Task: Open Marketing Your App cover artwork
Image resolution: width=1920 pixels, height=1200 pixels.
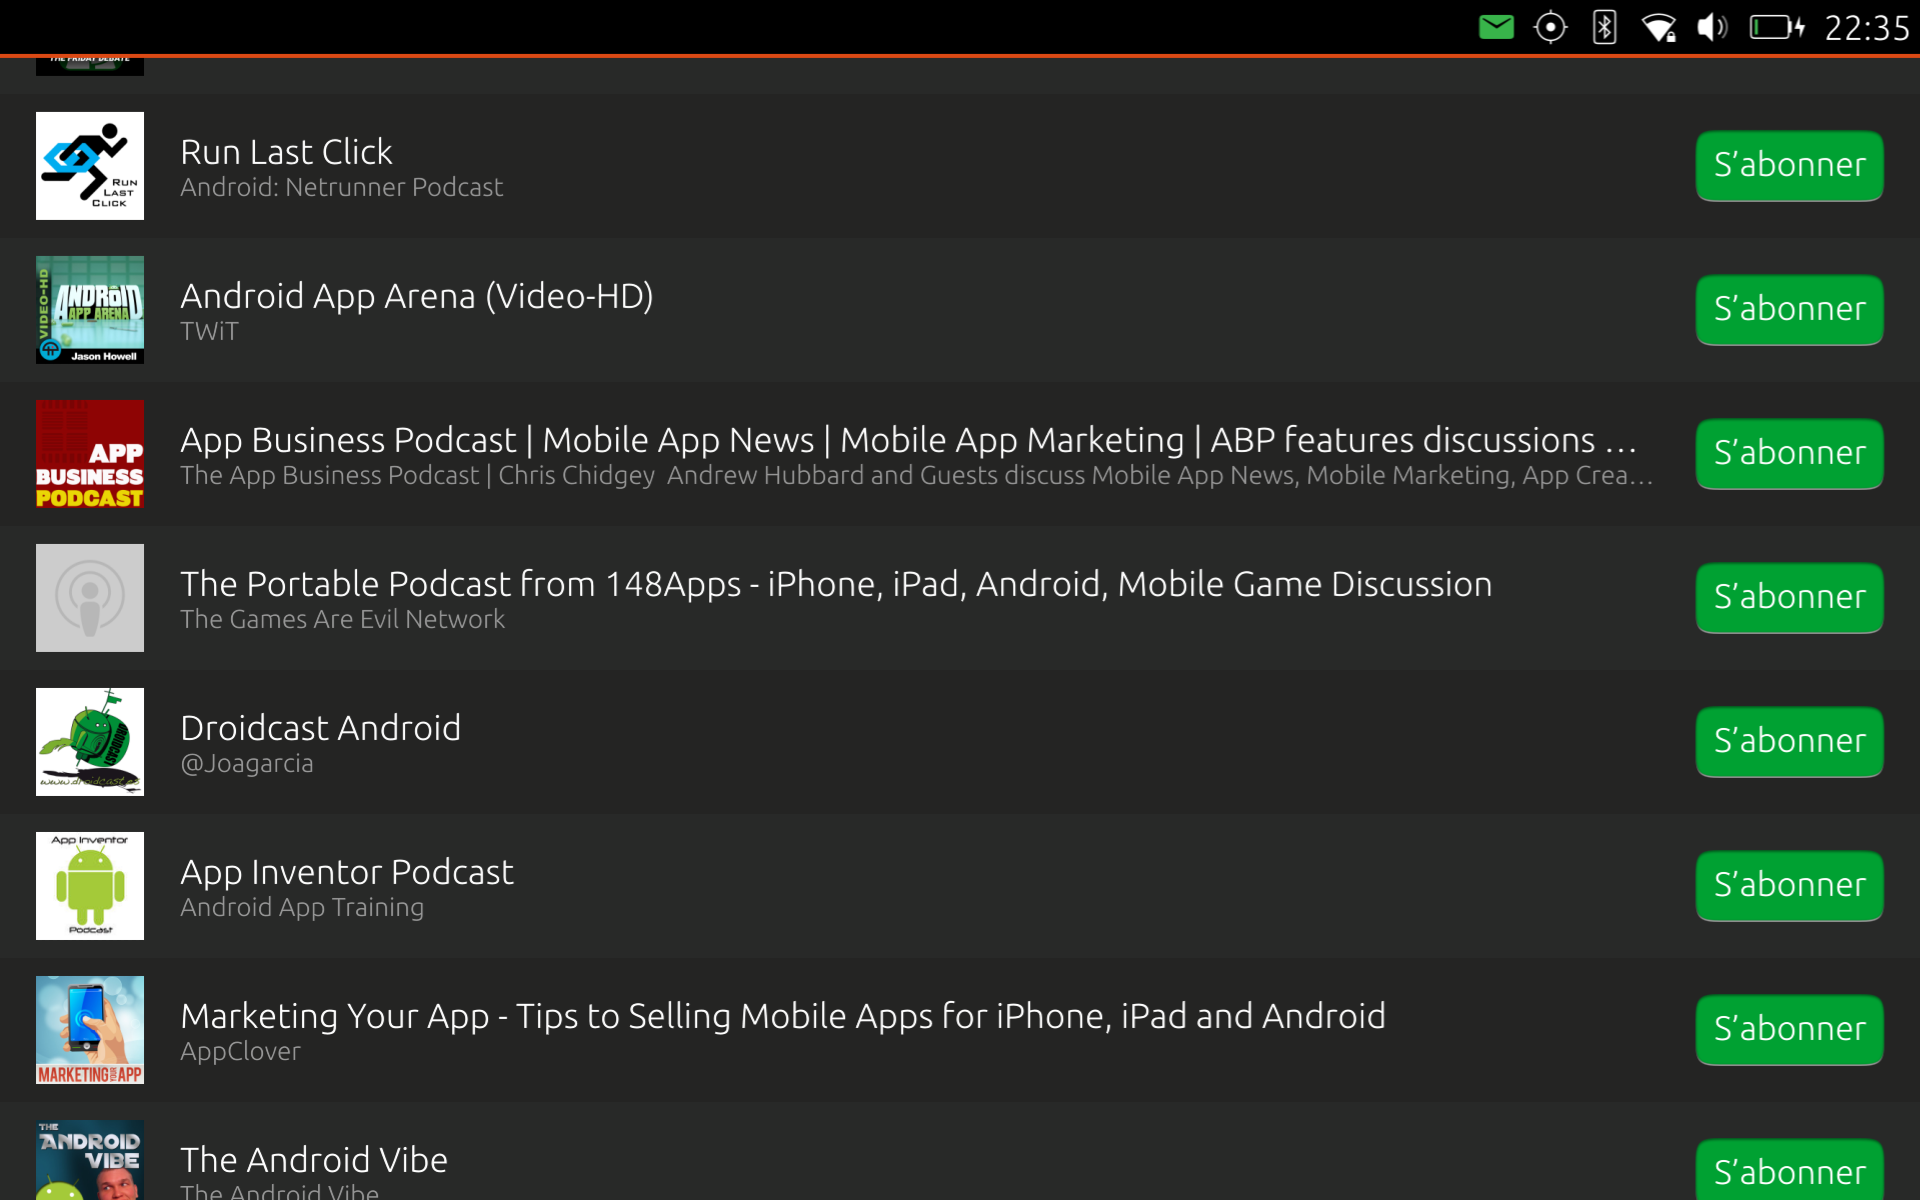Action: [x=90, y=1030]
